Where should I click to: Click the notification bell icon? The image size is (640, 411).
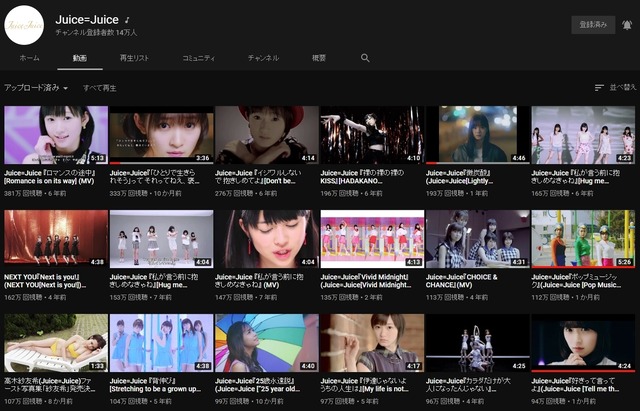pyautogui.click(x=627, y=25)
